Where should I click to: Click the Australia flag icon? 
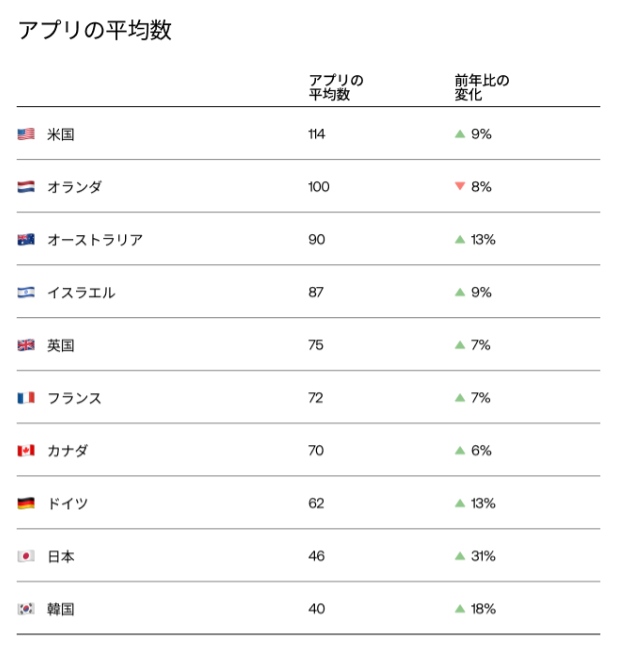tap(26, 240)
